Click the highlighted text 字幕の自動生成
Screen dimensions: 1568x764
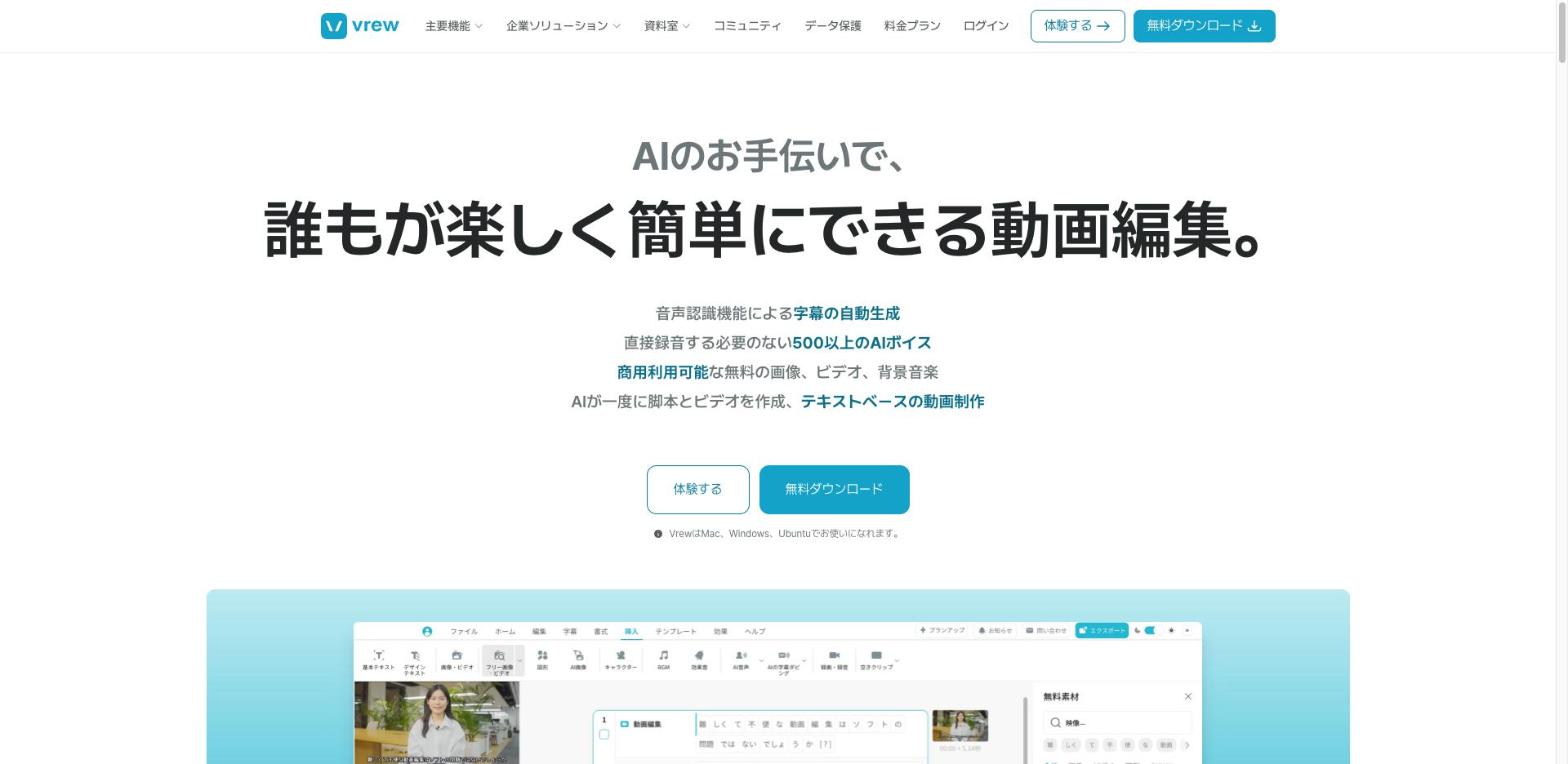pyautogui.click(x=846, y=314)
